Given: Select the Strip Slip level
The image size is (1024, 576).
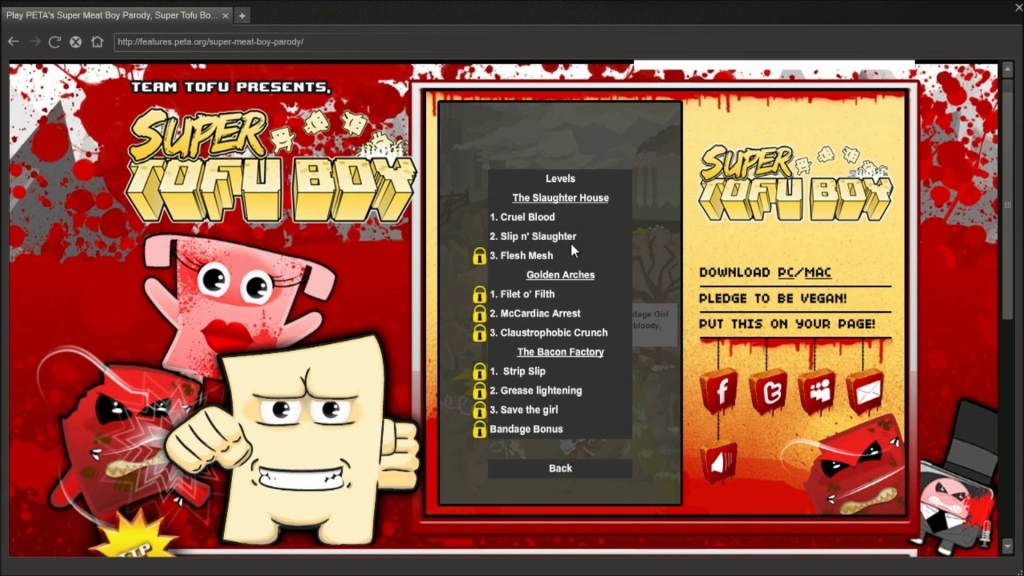Looking at the screenshot, I should tap(518, 371).
